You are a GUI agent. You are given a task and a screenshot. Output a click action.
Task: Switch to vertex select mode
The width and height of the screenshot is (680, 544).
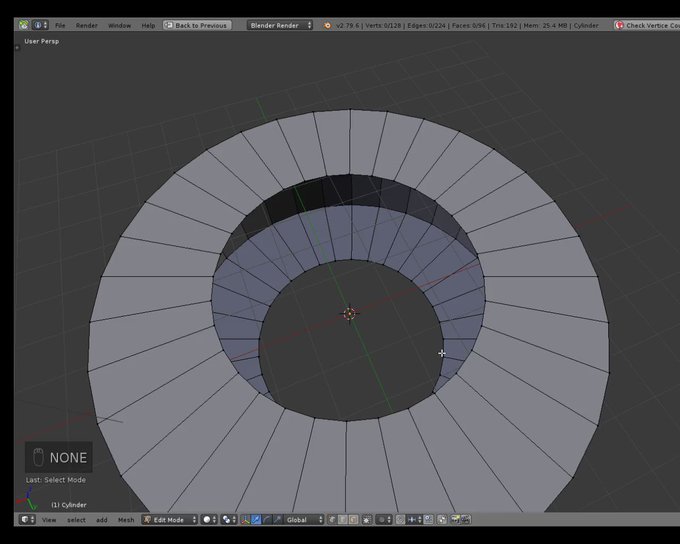[x=332, y=520]
